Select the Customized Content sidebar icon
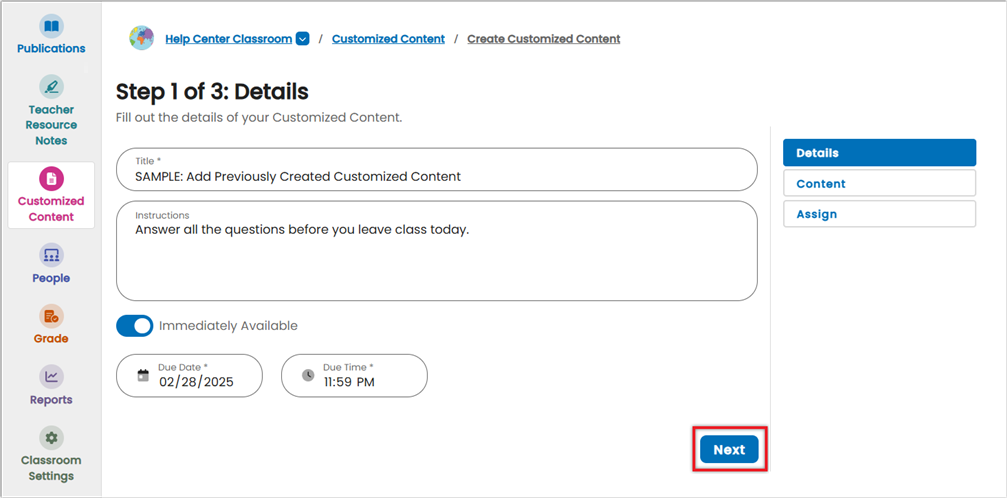Viewport: 1008px width, 499px height. pos(51,178)
